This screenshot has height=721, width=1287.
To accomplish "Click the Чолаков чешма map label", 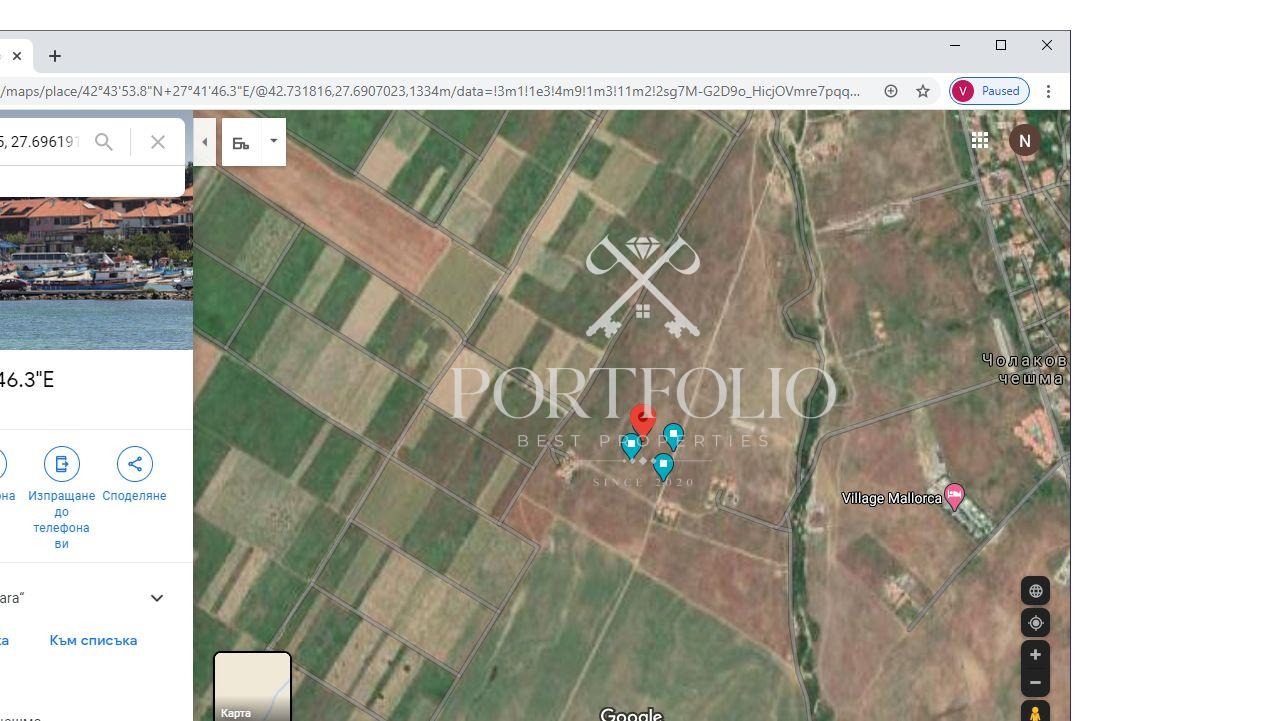I will click(x=1025, y=369).
